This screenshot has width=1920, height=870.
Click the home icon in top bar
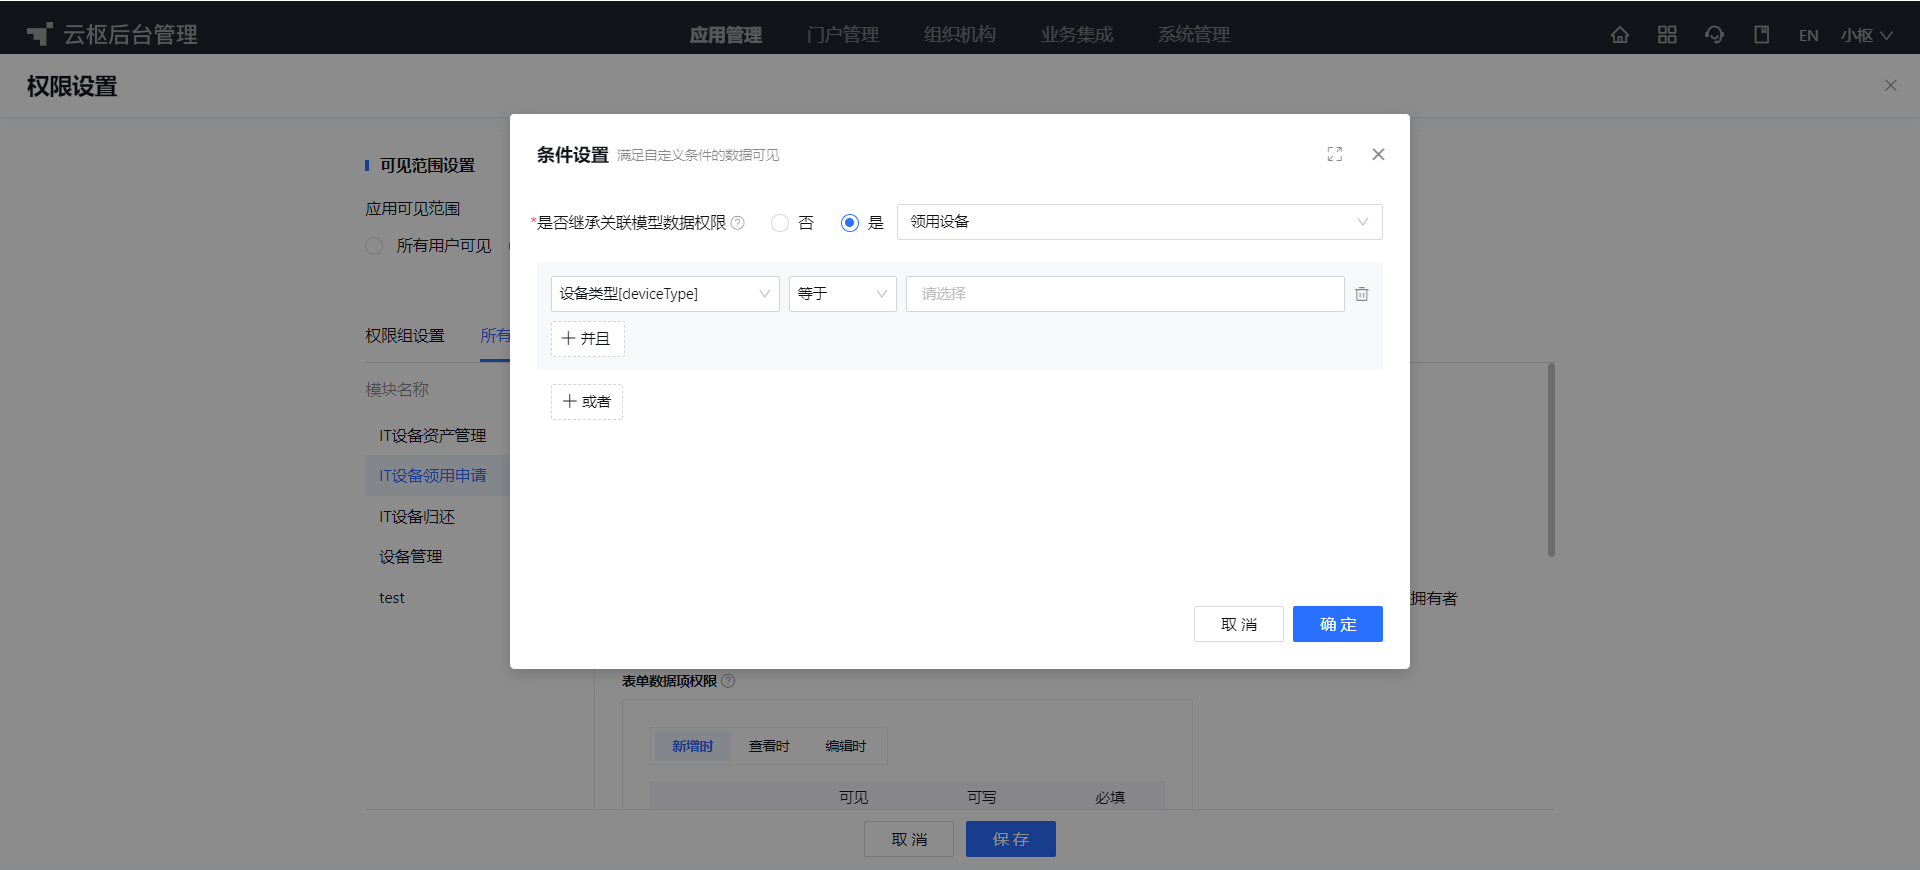point(1620,35)
